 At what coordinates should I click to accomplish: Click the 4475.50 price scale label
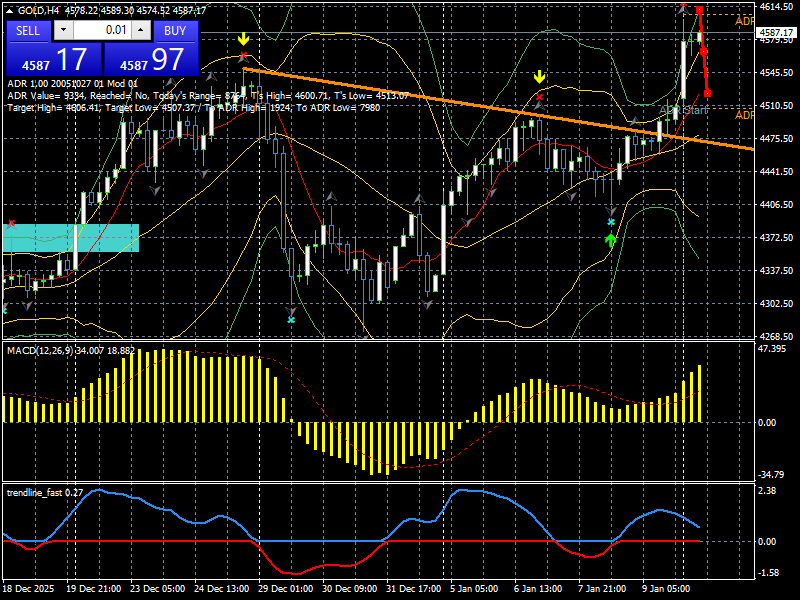pos(776,139)
